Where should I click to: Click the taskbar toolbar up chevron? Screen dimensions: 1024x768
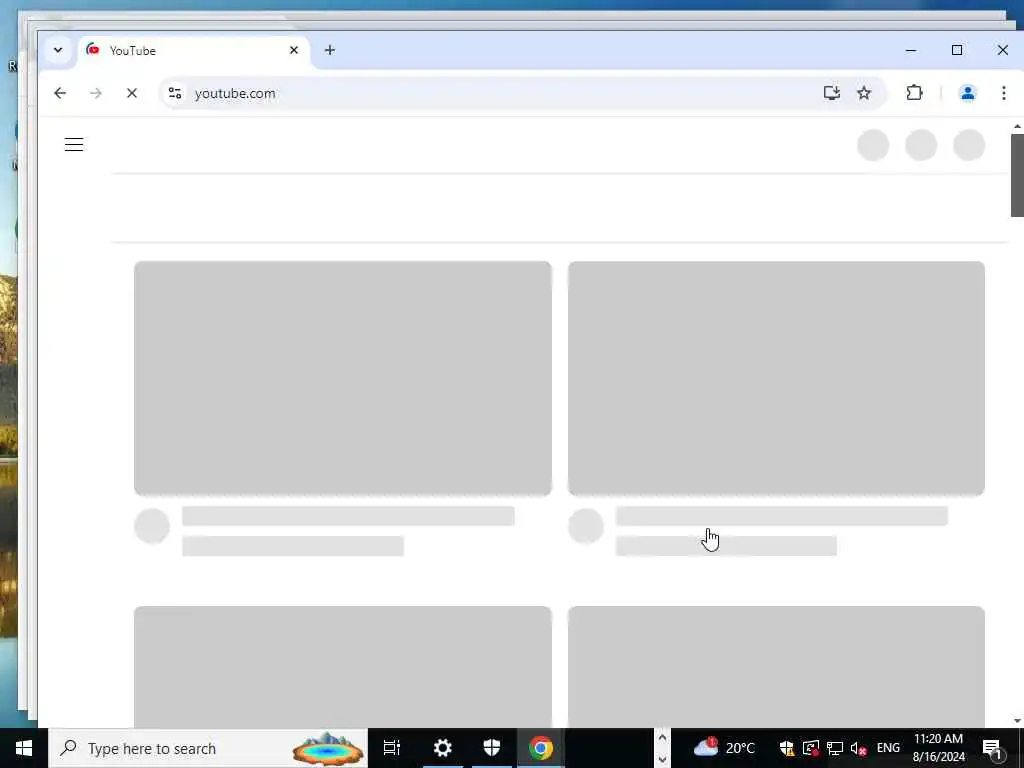tap(662, 738)
